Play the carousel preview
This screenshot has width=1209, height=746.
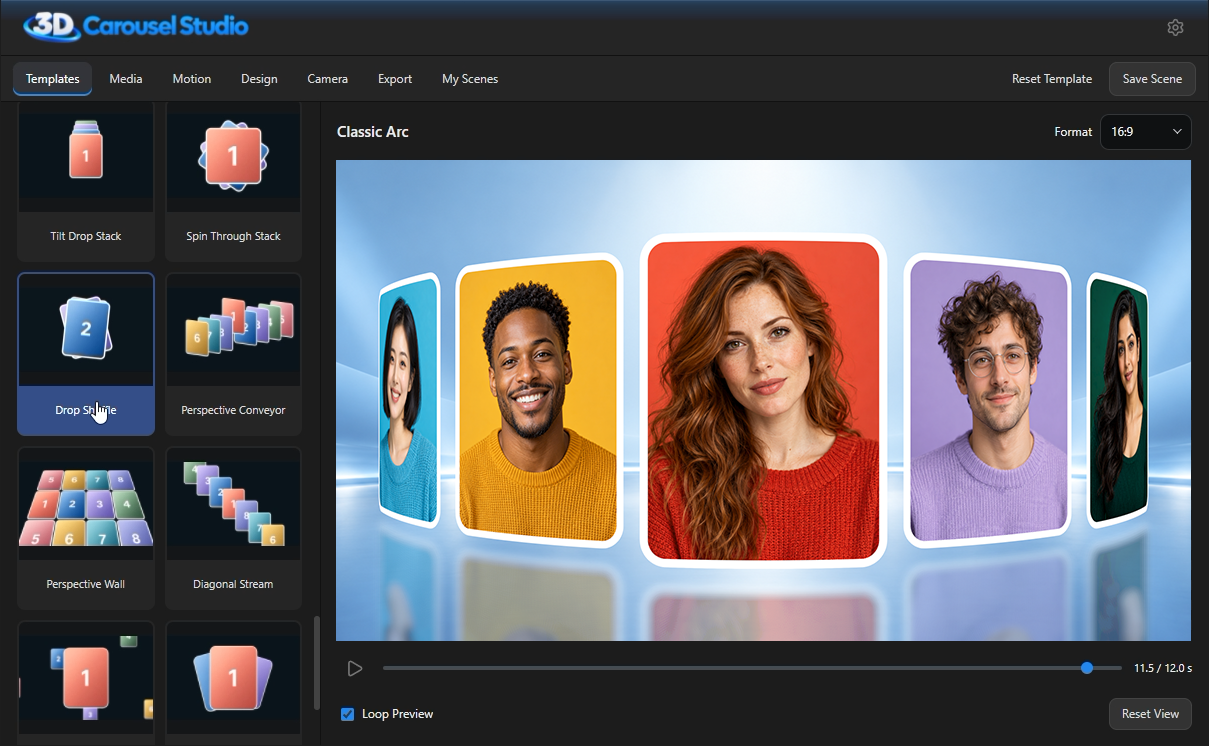click(x=354, y=668)
